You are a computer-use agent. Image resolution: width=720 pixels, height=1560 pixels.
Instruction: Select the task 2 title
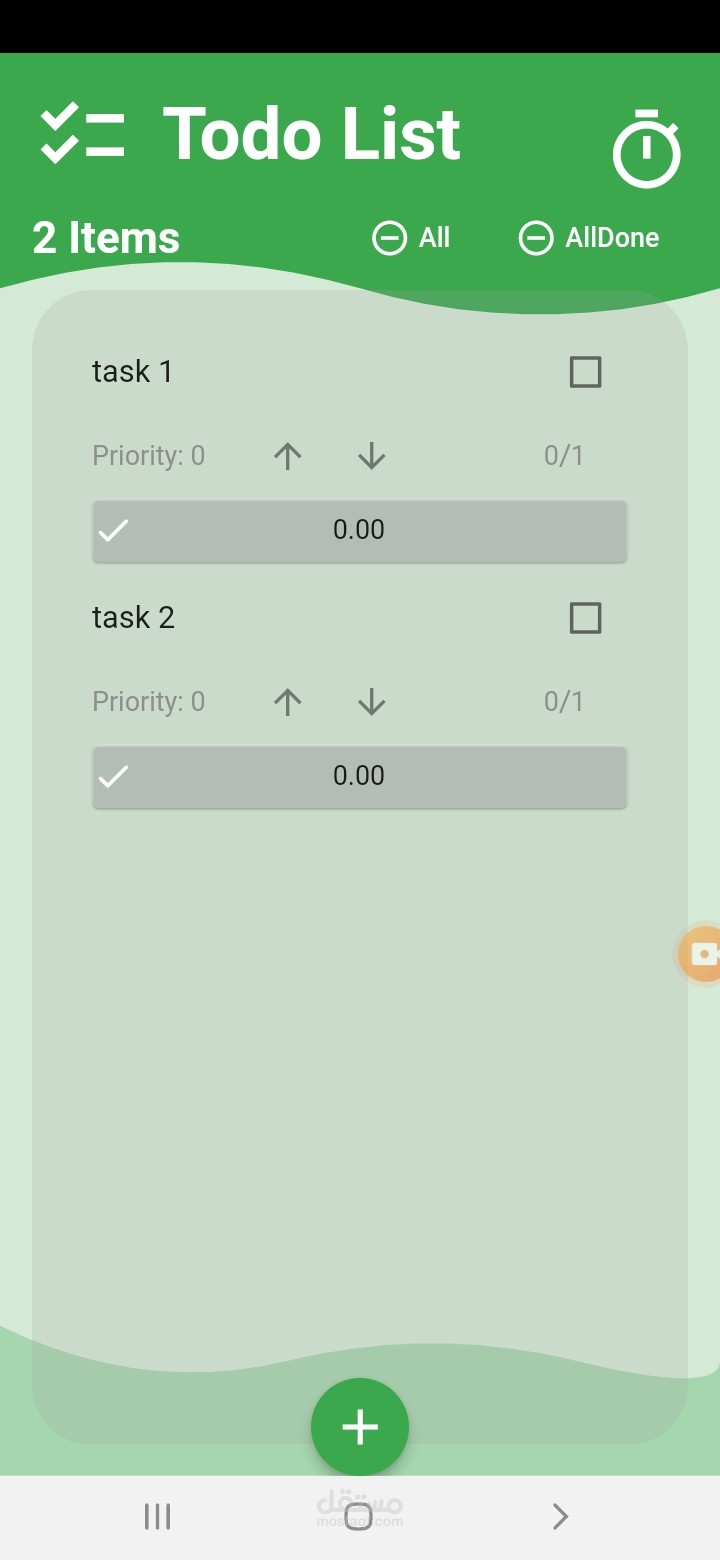[x=133, y=618]
